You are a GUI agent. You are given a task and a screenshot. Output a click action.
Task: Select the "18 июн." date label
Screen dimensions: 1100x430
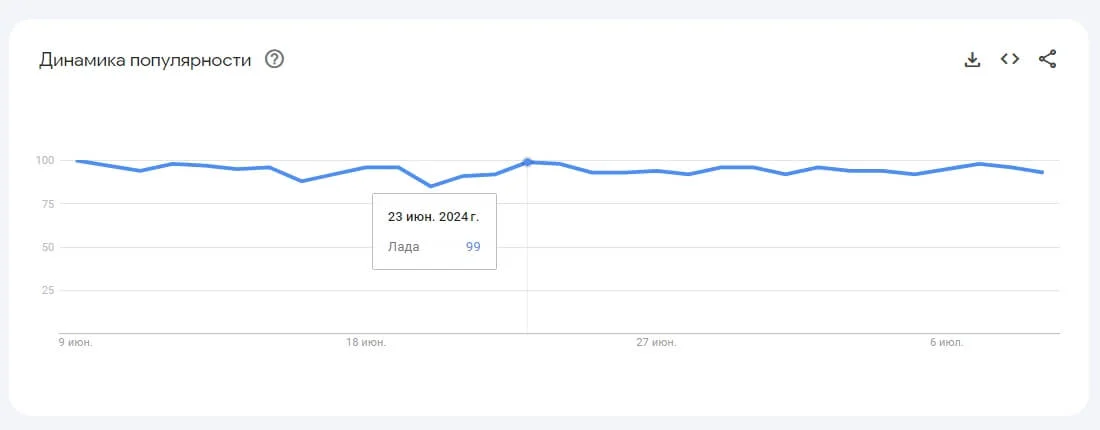pyautogui.click(x=366, y=343)
